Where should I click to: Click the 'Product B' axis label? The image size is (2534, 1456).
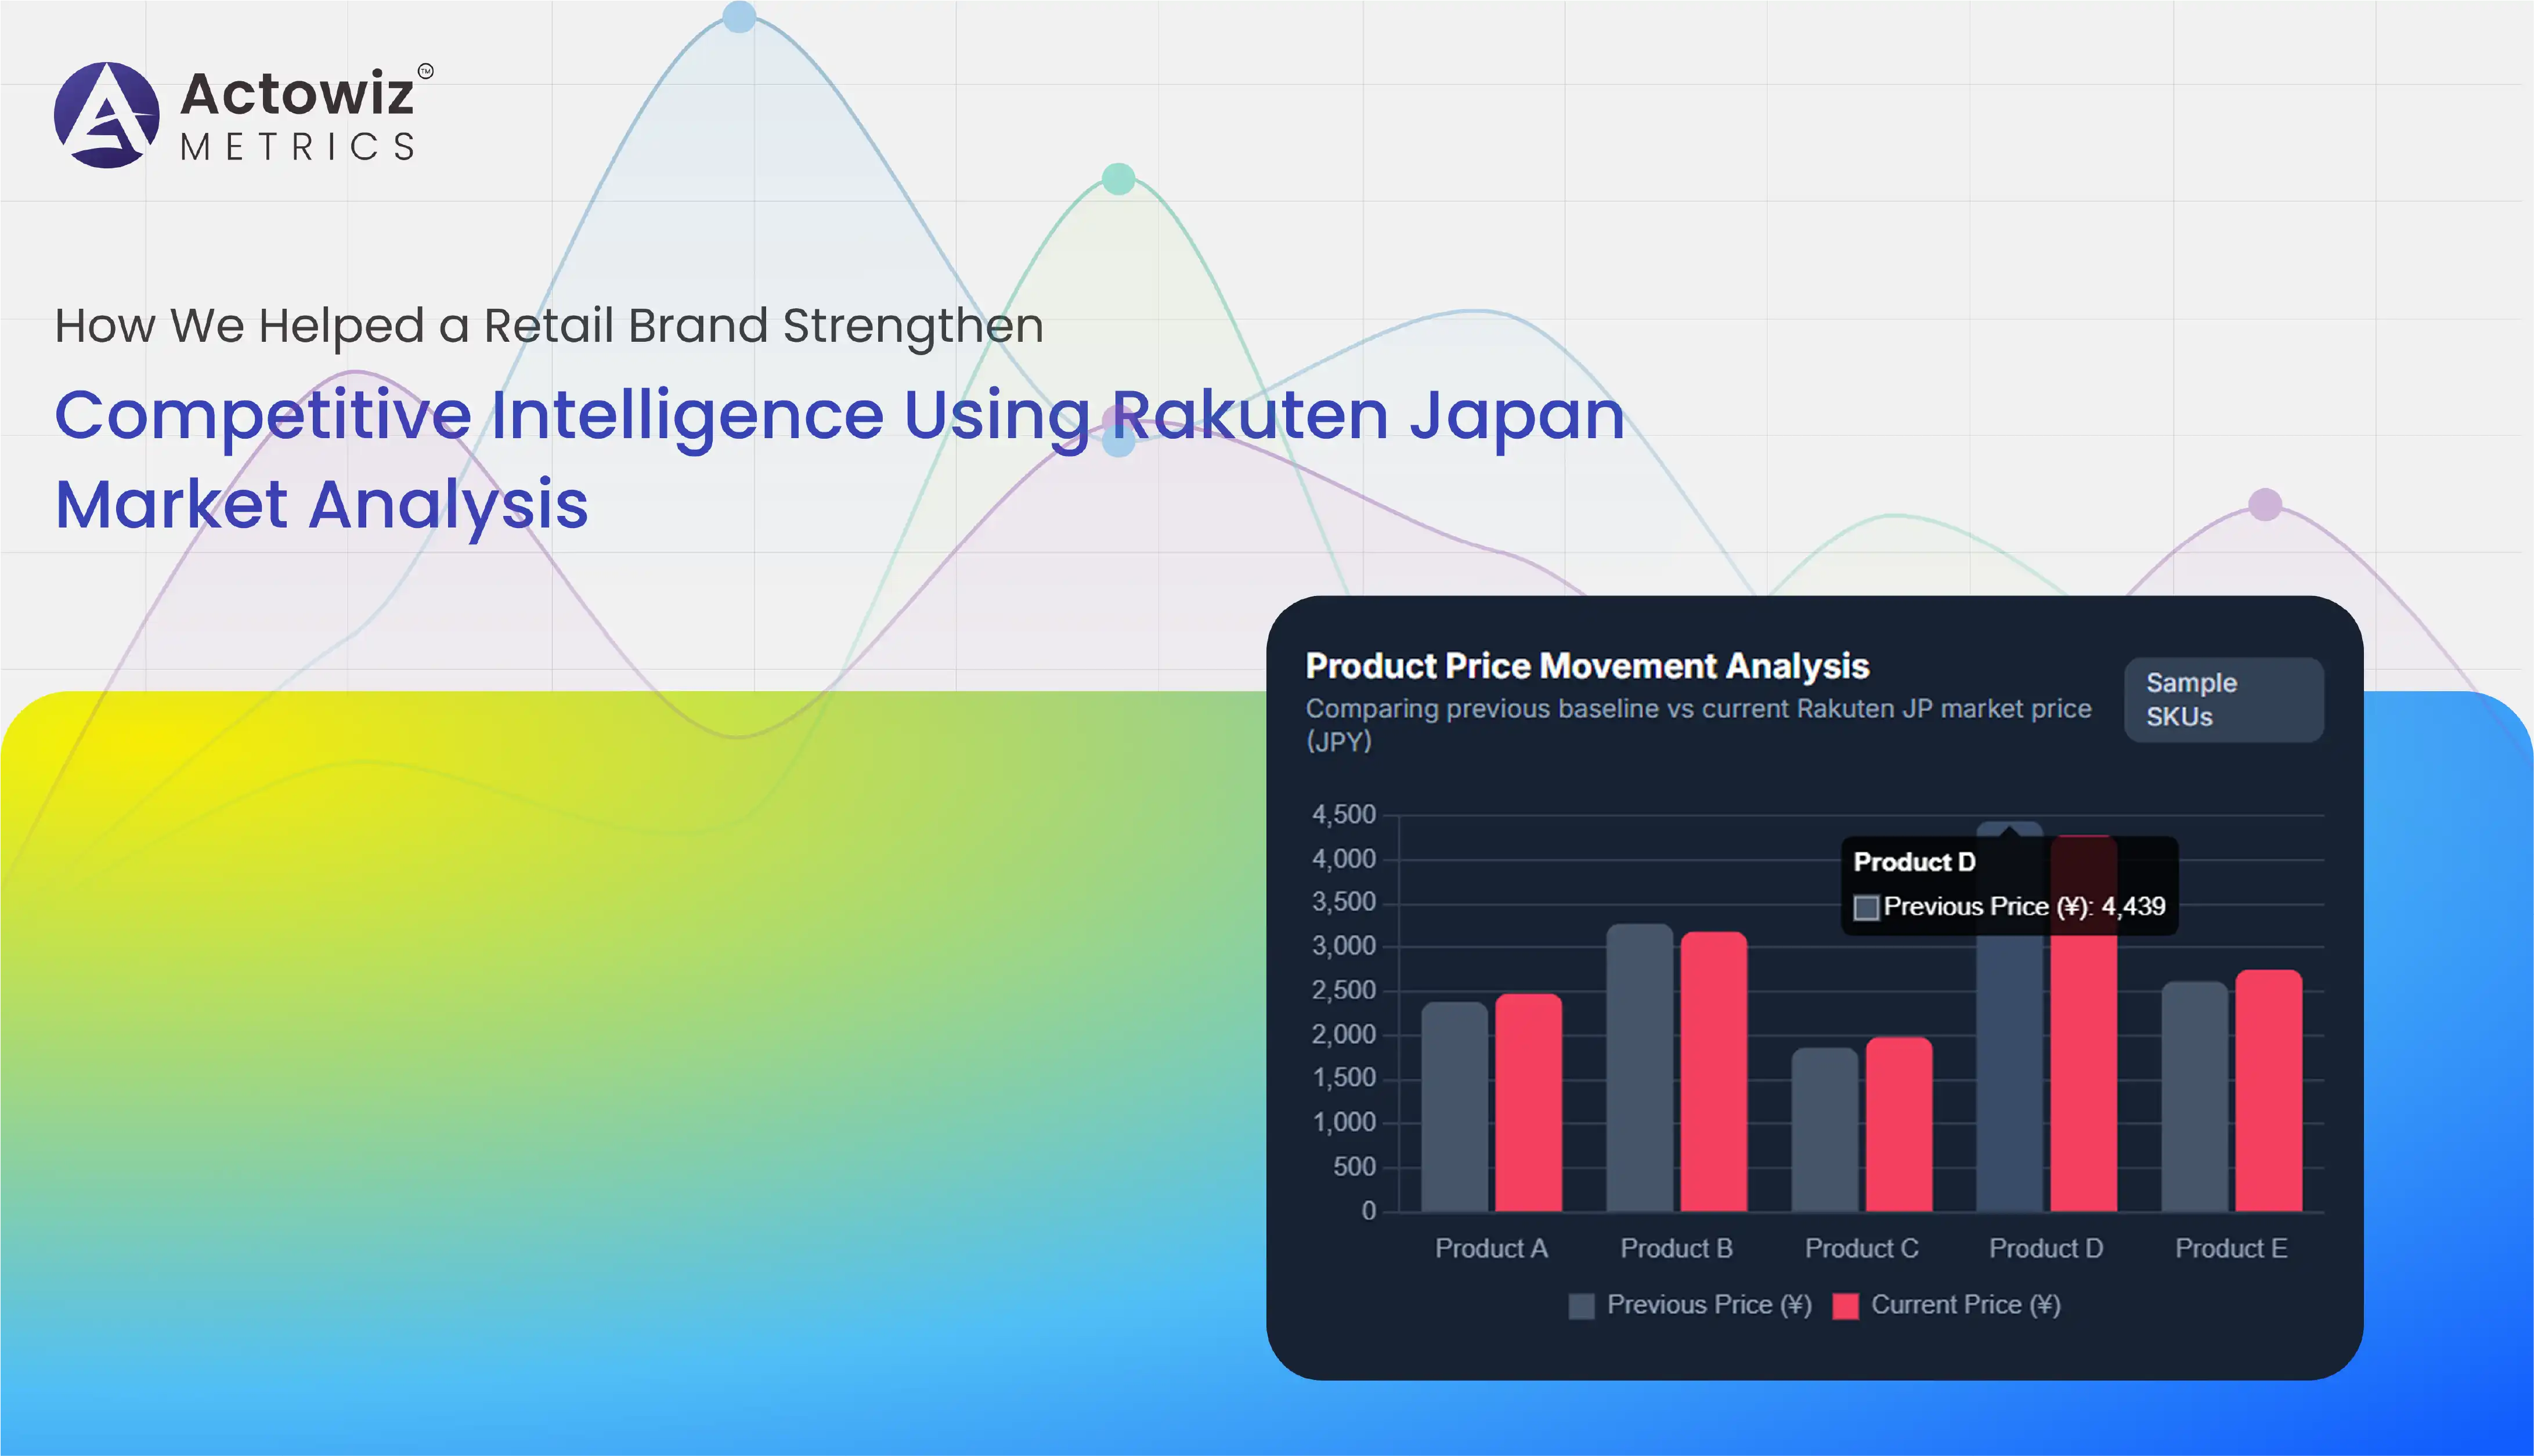pos(1676,1248)
